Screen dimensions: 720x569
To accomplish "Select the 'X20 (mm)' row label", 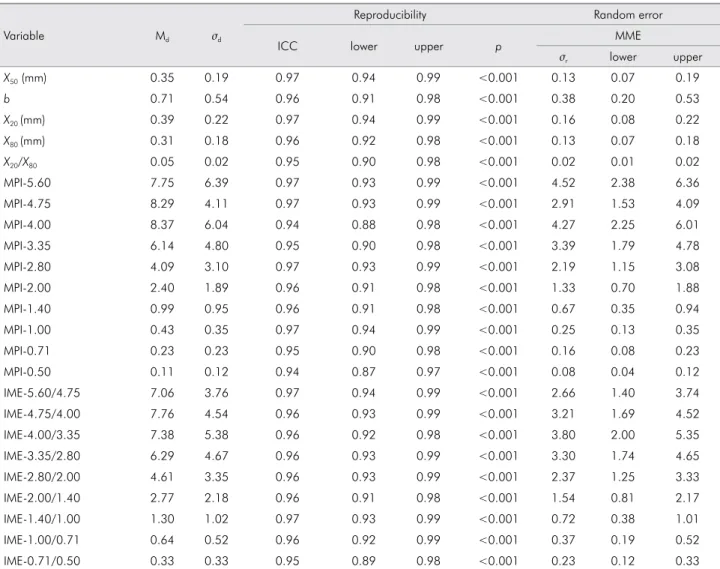I will [x=24, y=120].
